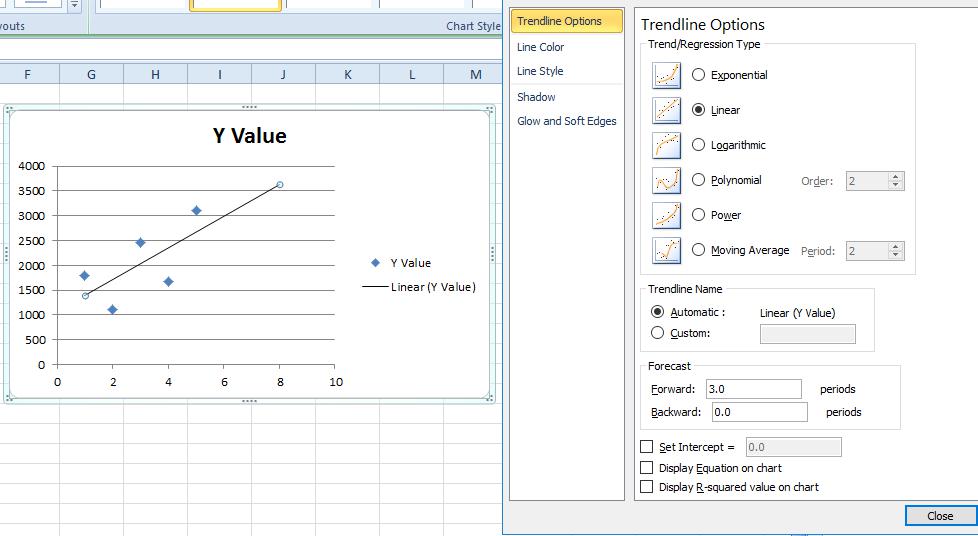
Task: Increase the Polynomial Order spinner
Action: coord(896,177)
